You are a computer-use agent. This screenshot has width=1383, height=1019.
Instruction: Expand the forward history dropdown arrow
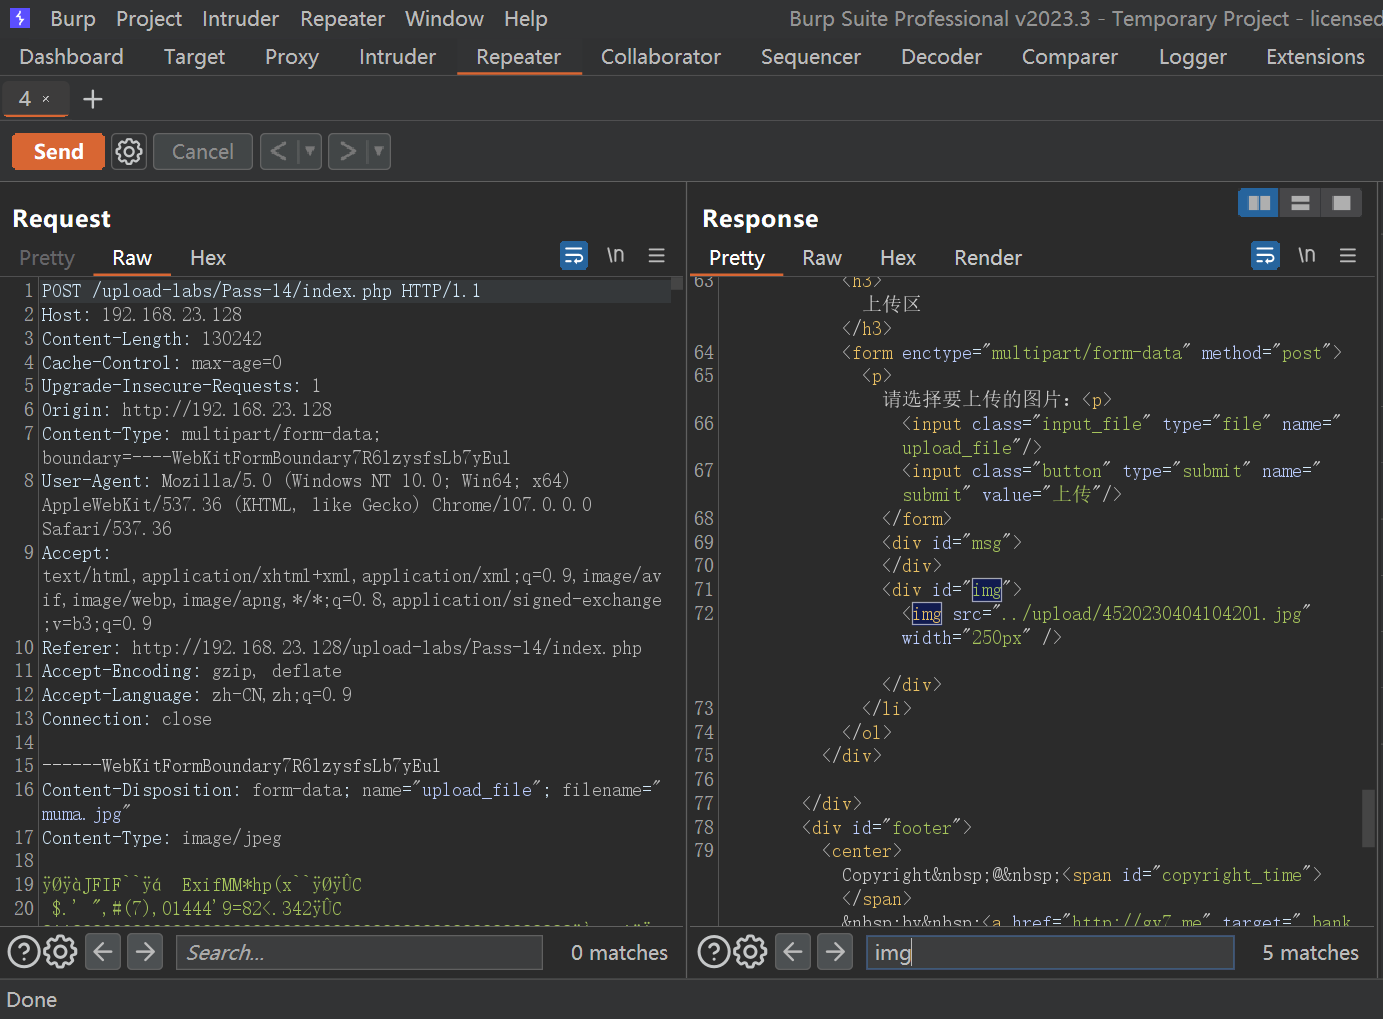tap(378, 152)
